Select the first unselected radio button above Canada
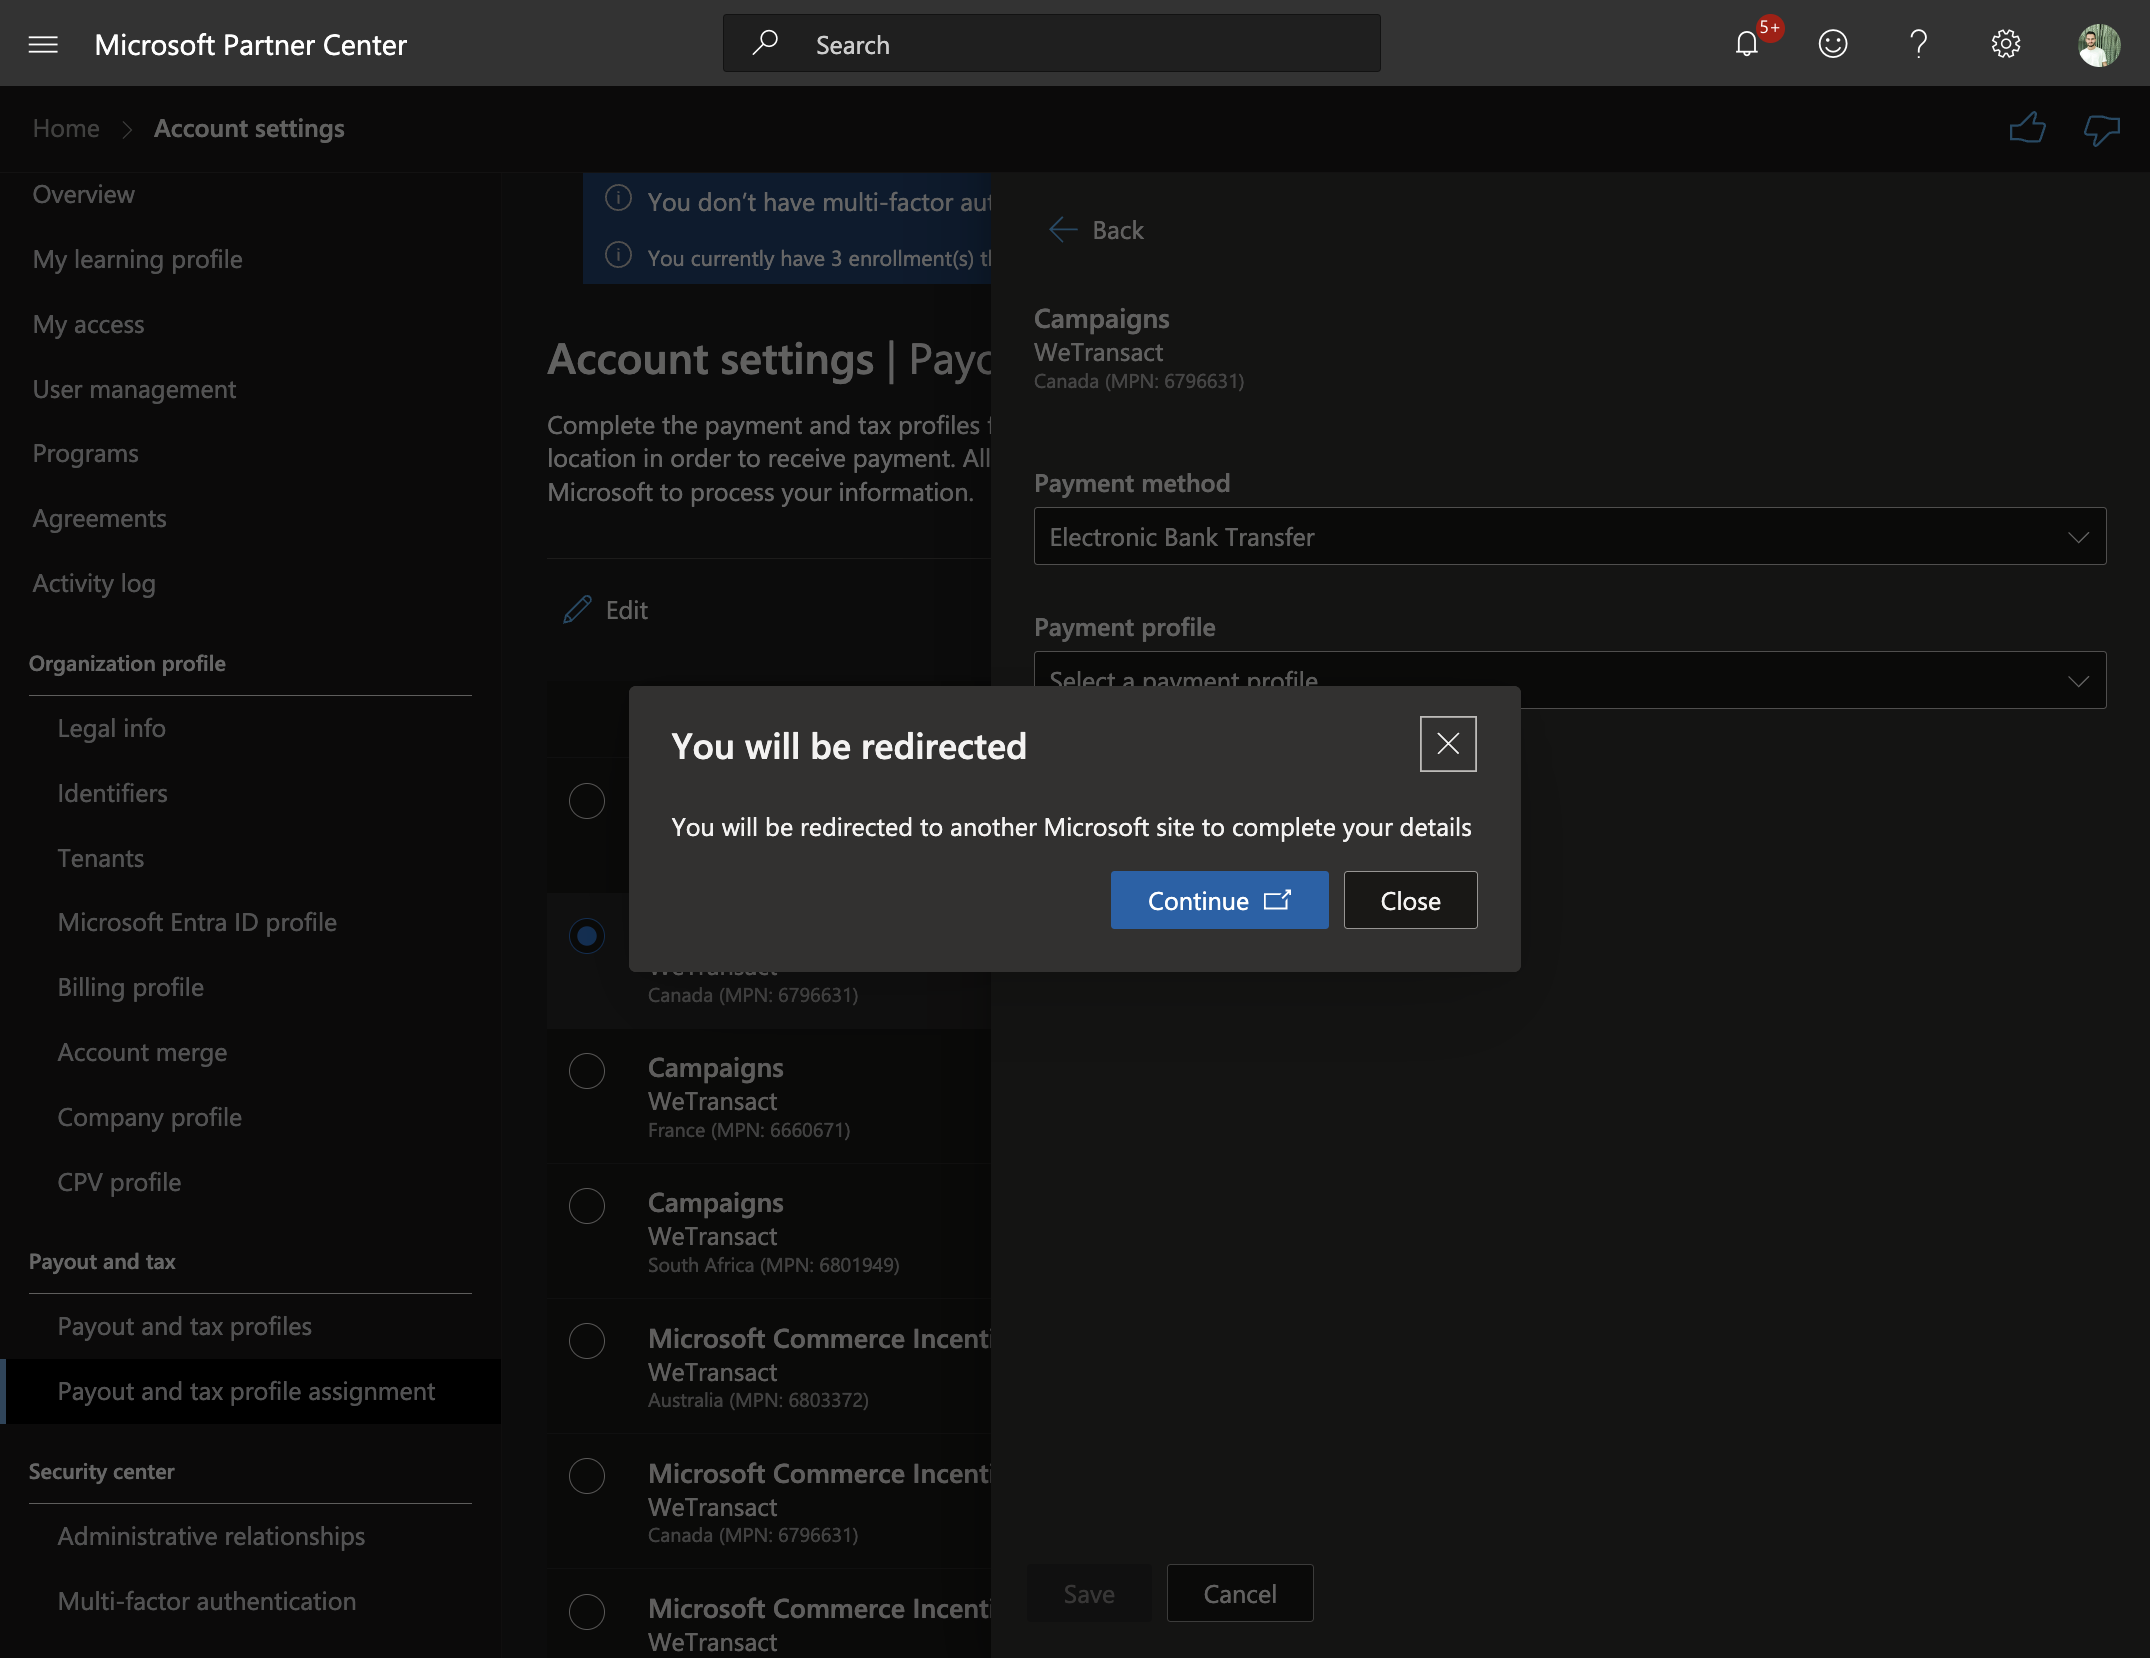This screenshot has width=2150, height=1658. [587, 801]
